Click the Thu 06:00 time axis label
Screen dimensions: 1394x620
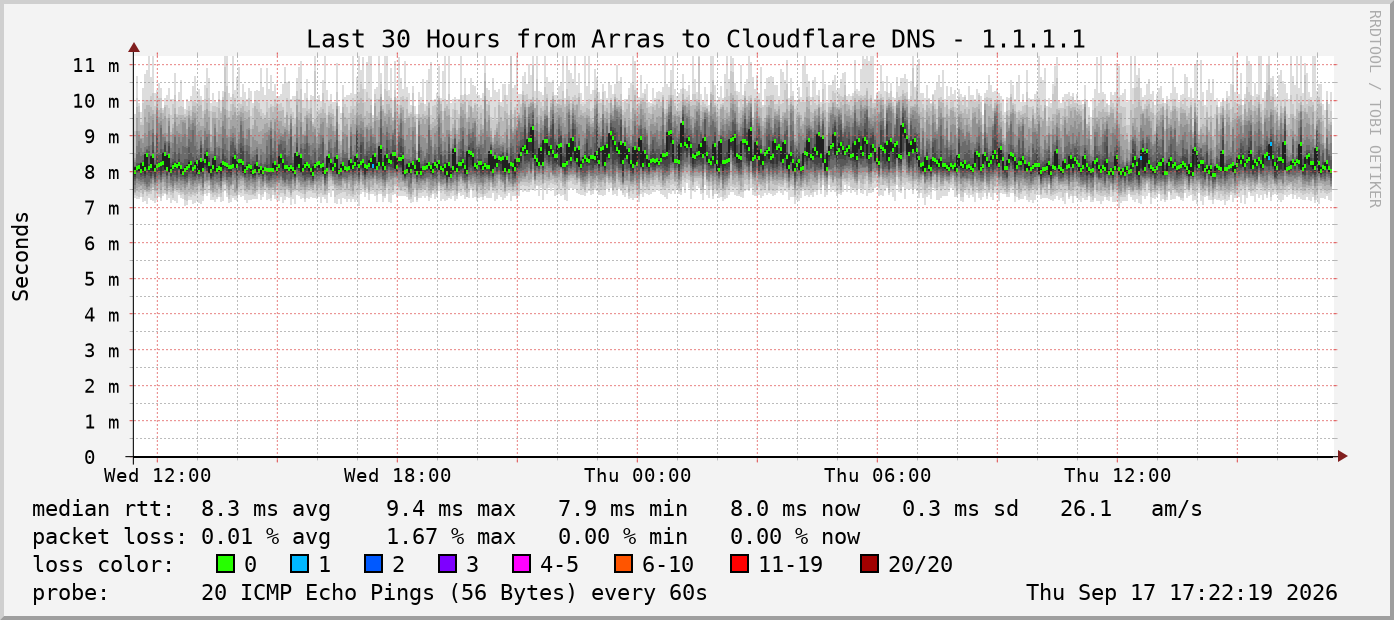pos(878,476)
